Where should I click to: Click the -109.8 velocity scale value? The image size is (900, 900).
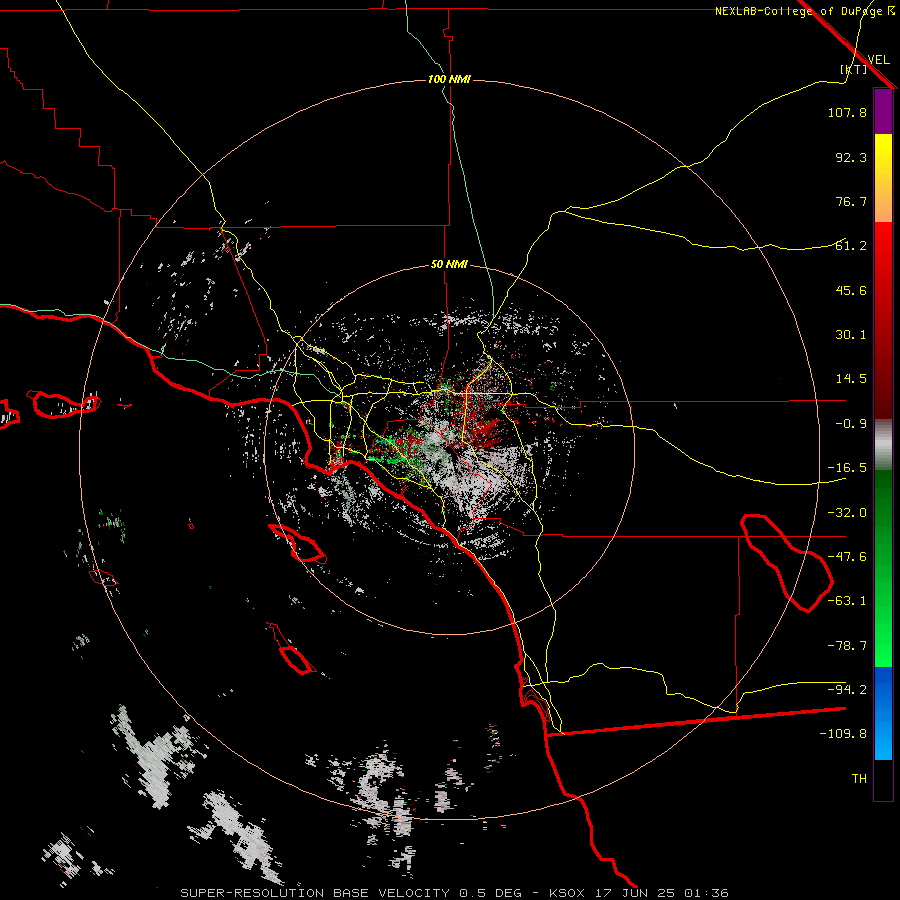(x=843, y=734)
